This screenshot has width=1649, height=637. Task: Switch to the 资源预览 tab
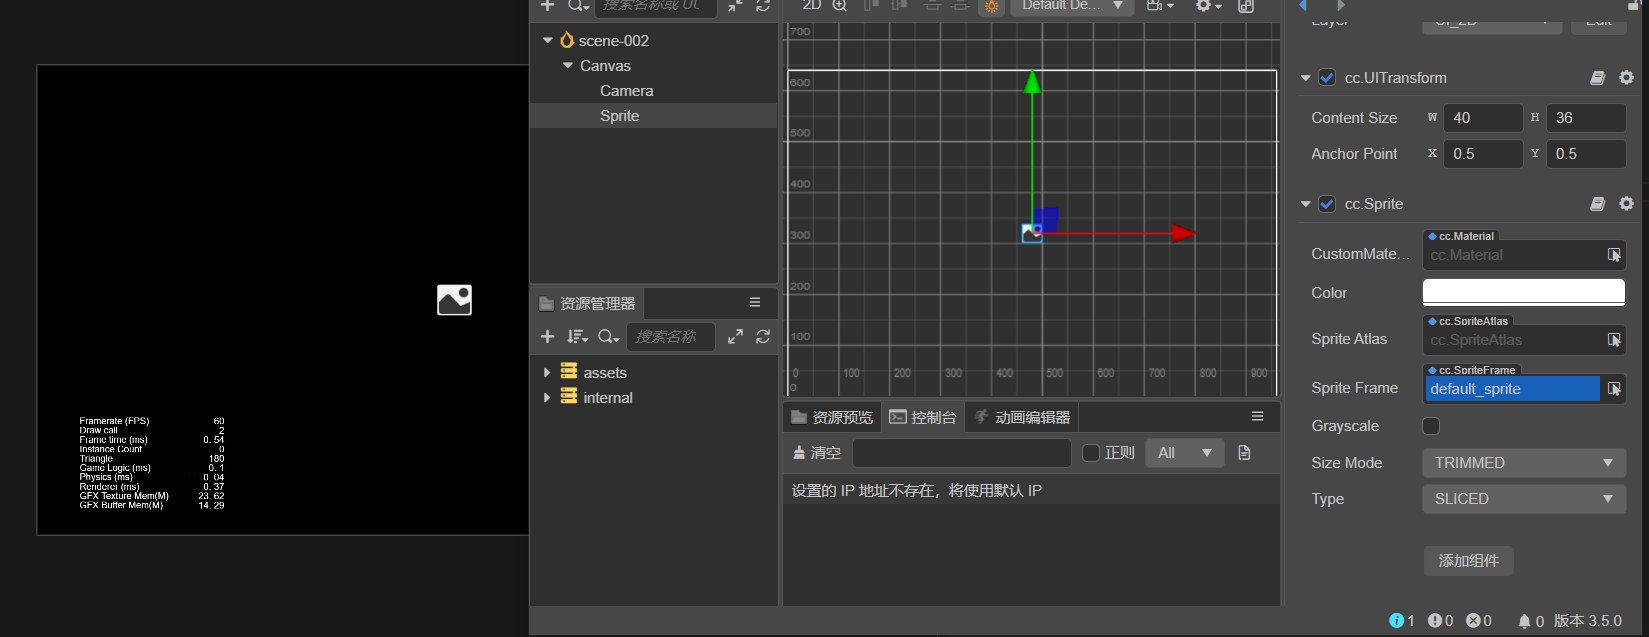(832, 417)
